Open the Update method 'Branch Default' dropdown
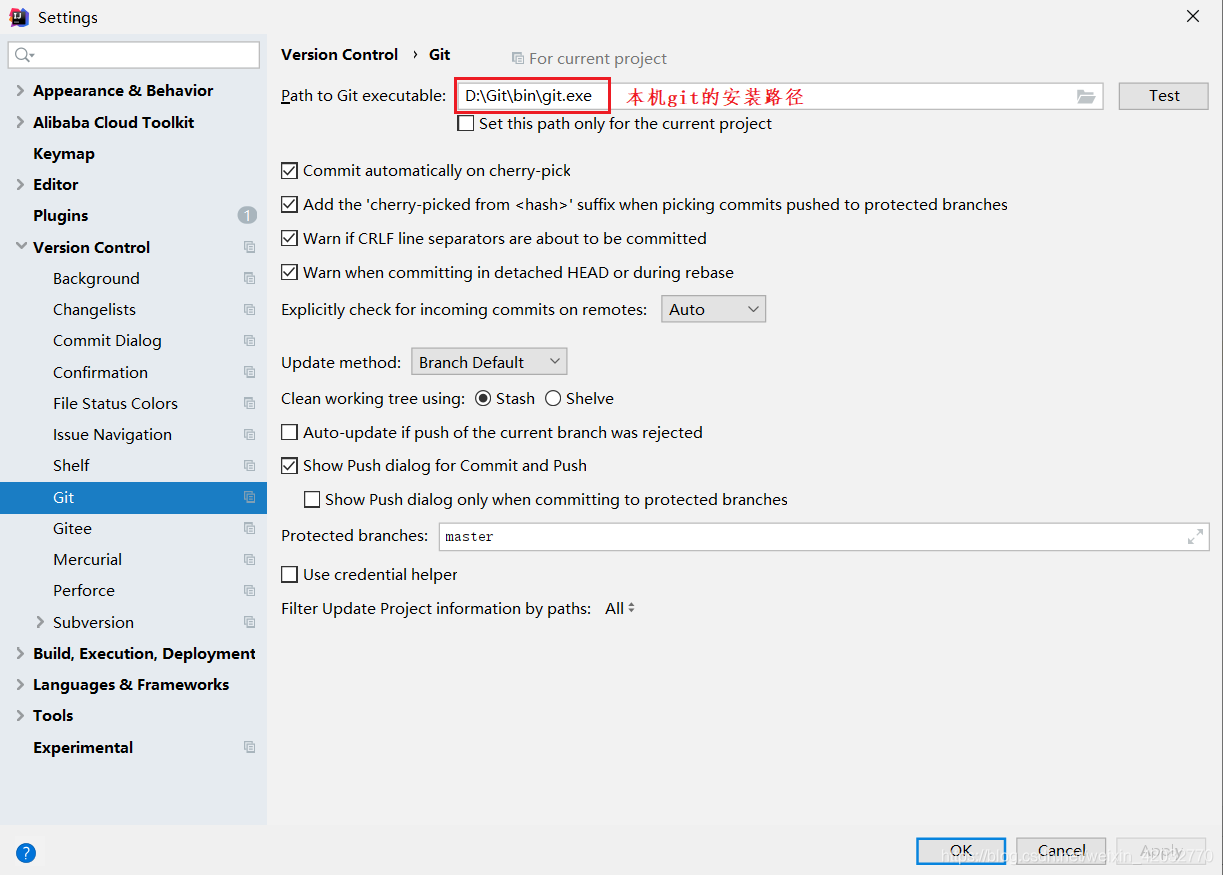Screen dimensions: 1223x875 [x=489, y=362]
